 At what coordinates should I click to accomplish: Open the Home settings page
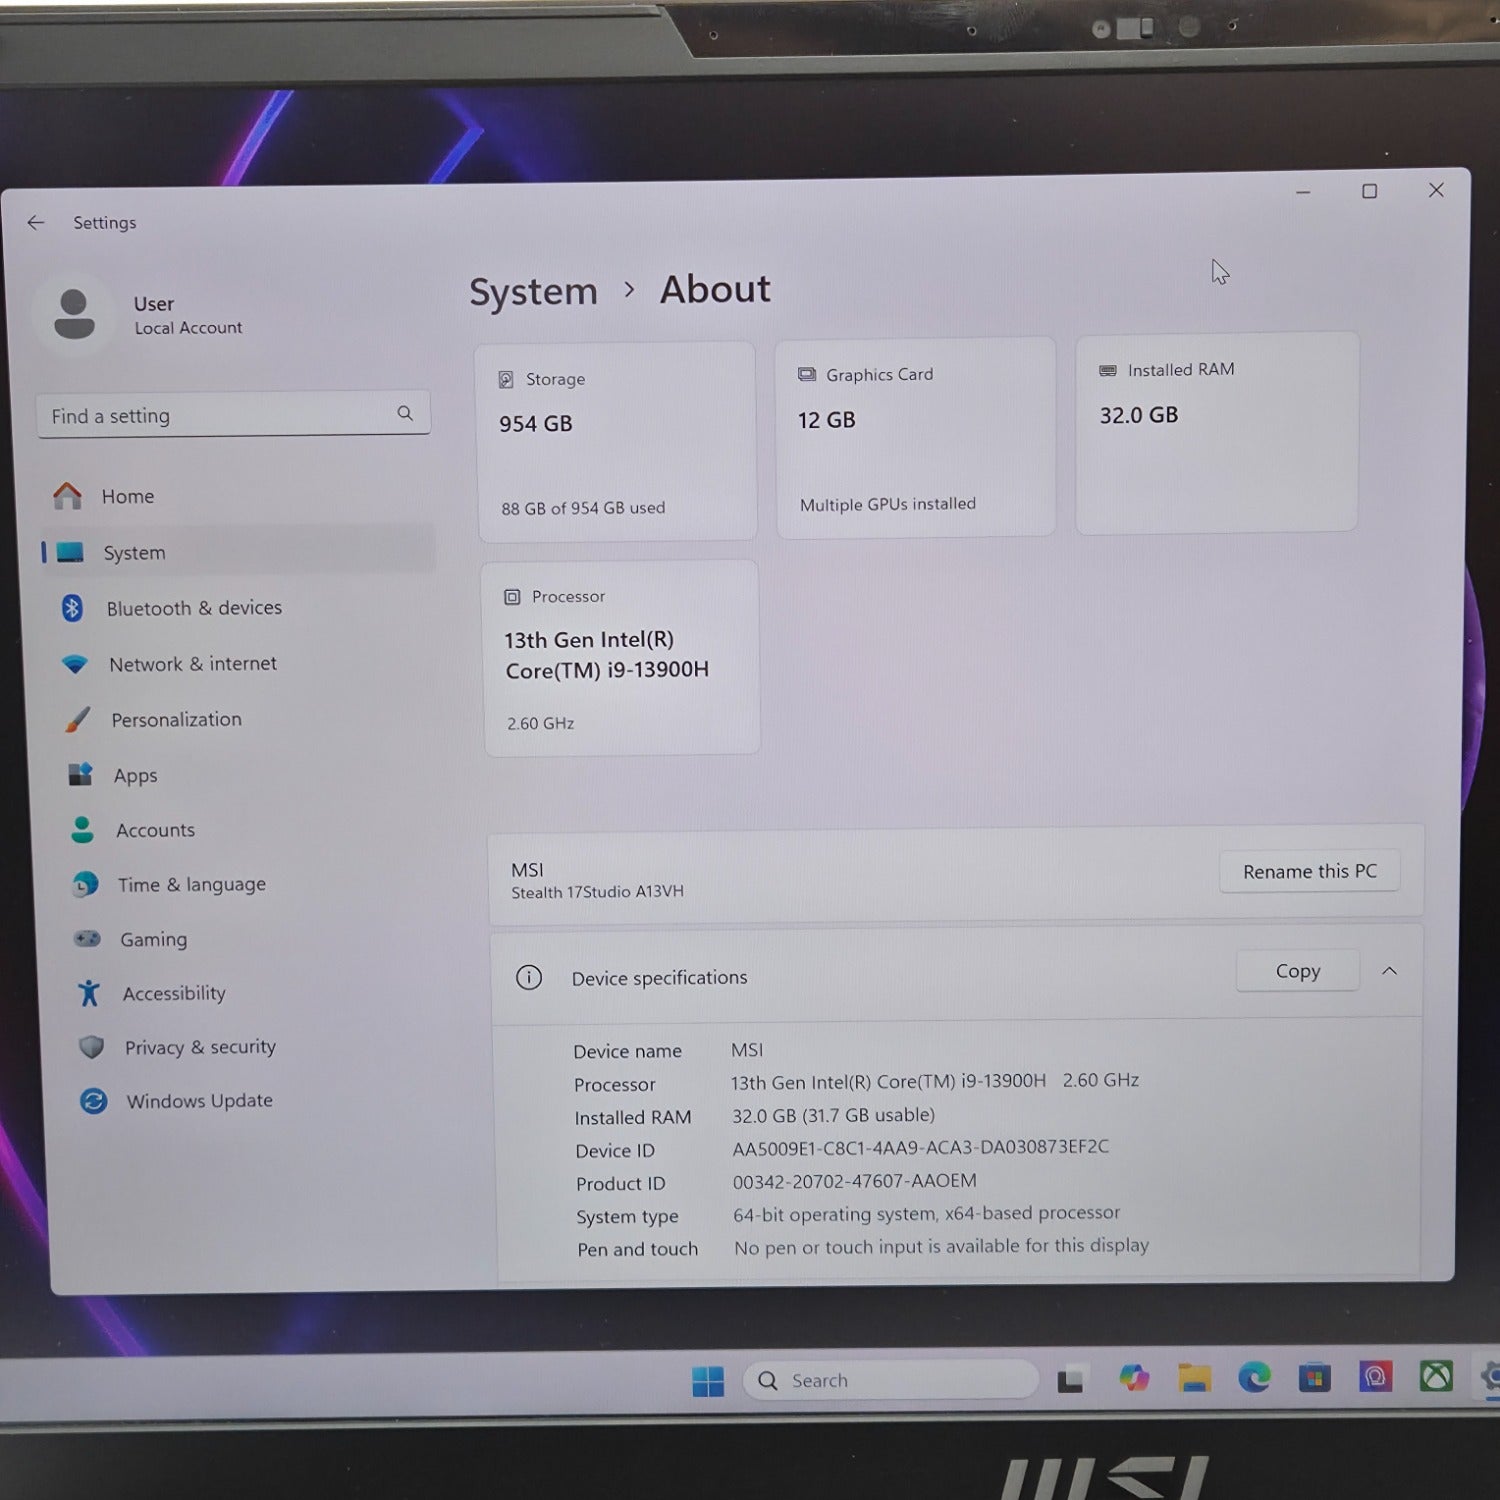click(x=127, y=496)
